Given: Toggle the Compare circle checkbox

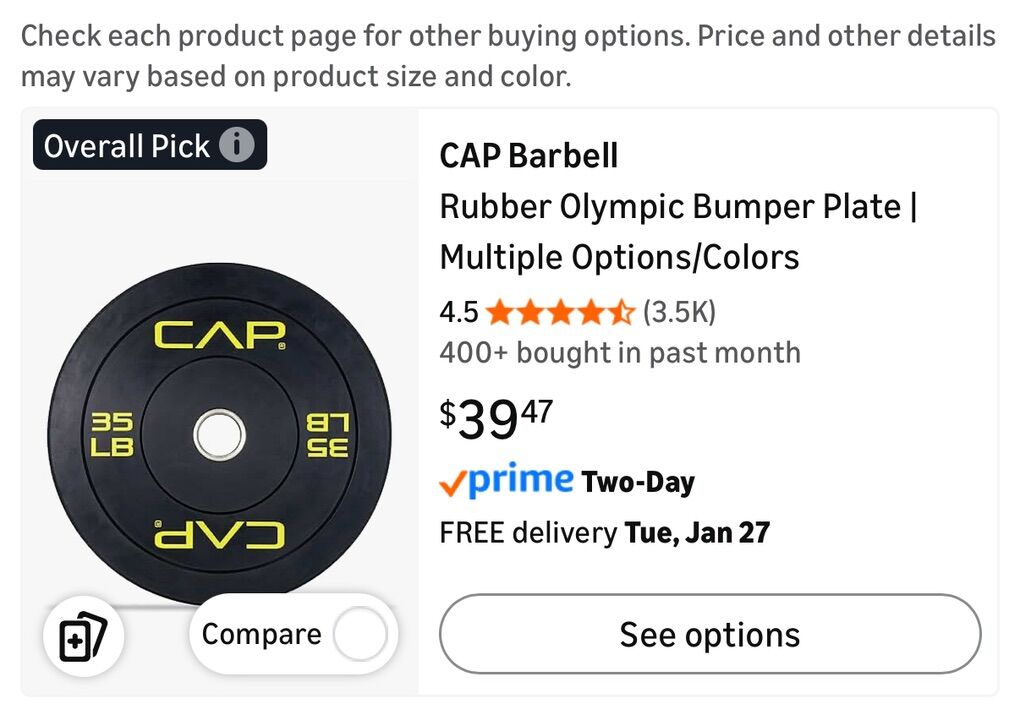Looking at the screenshot, I should (x=360, y=635).
